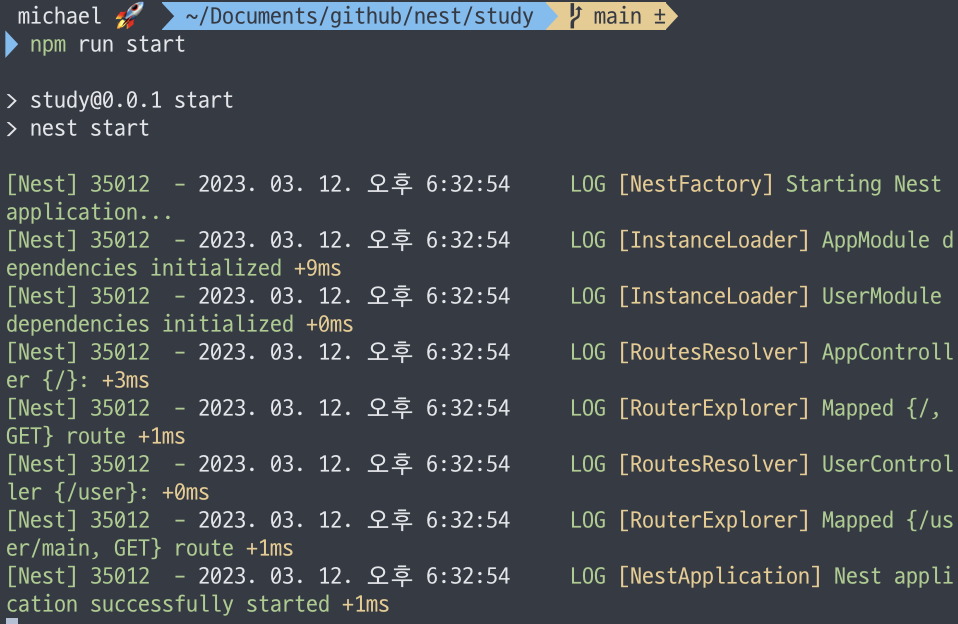This screenshot has width=958, height=624.
Task: Click the timestamp on the NestFactory line
Action: coord(354,184)
